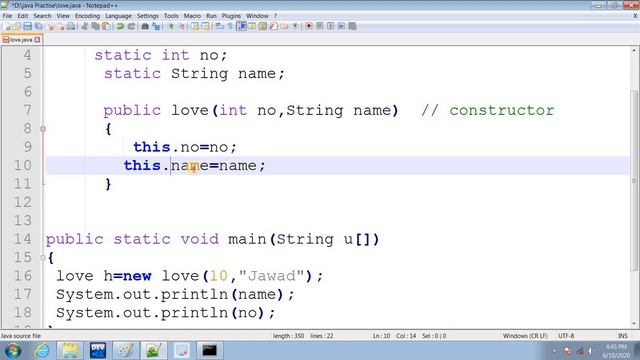Open the Run menu
This screenshot has width=640, height=360.
[x=211, y=16]
